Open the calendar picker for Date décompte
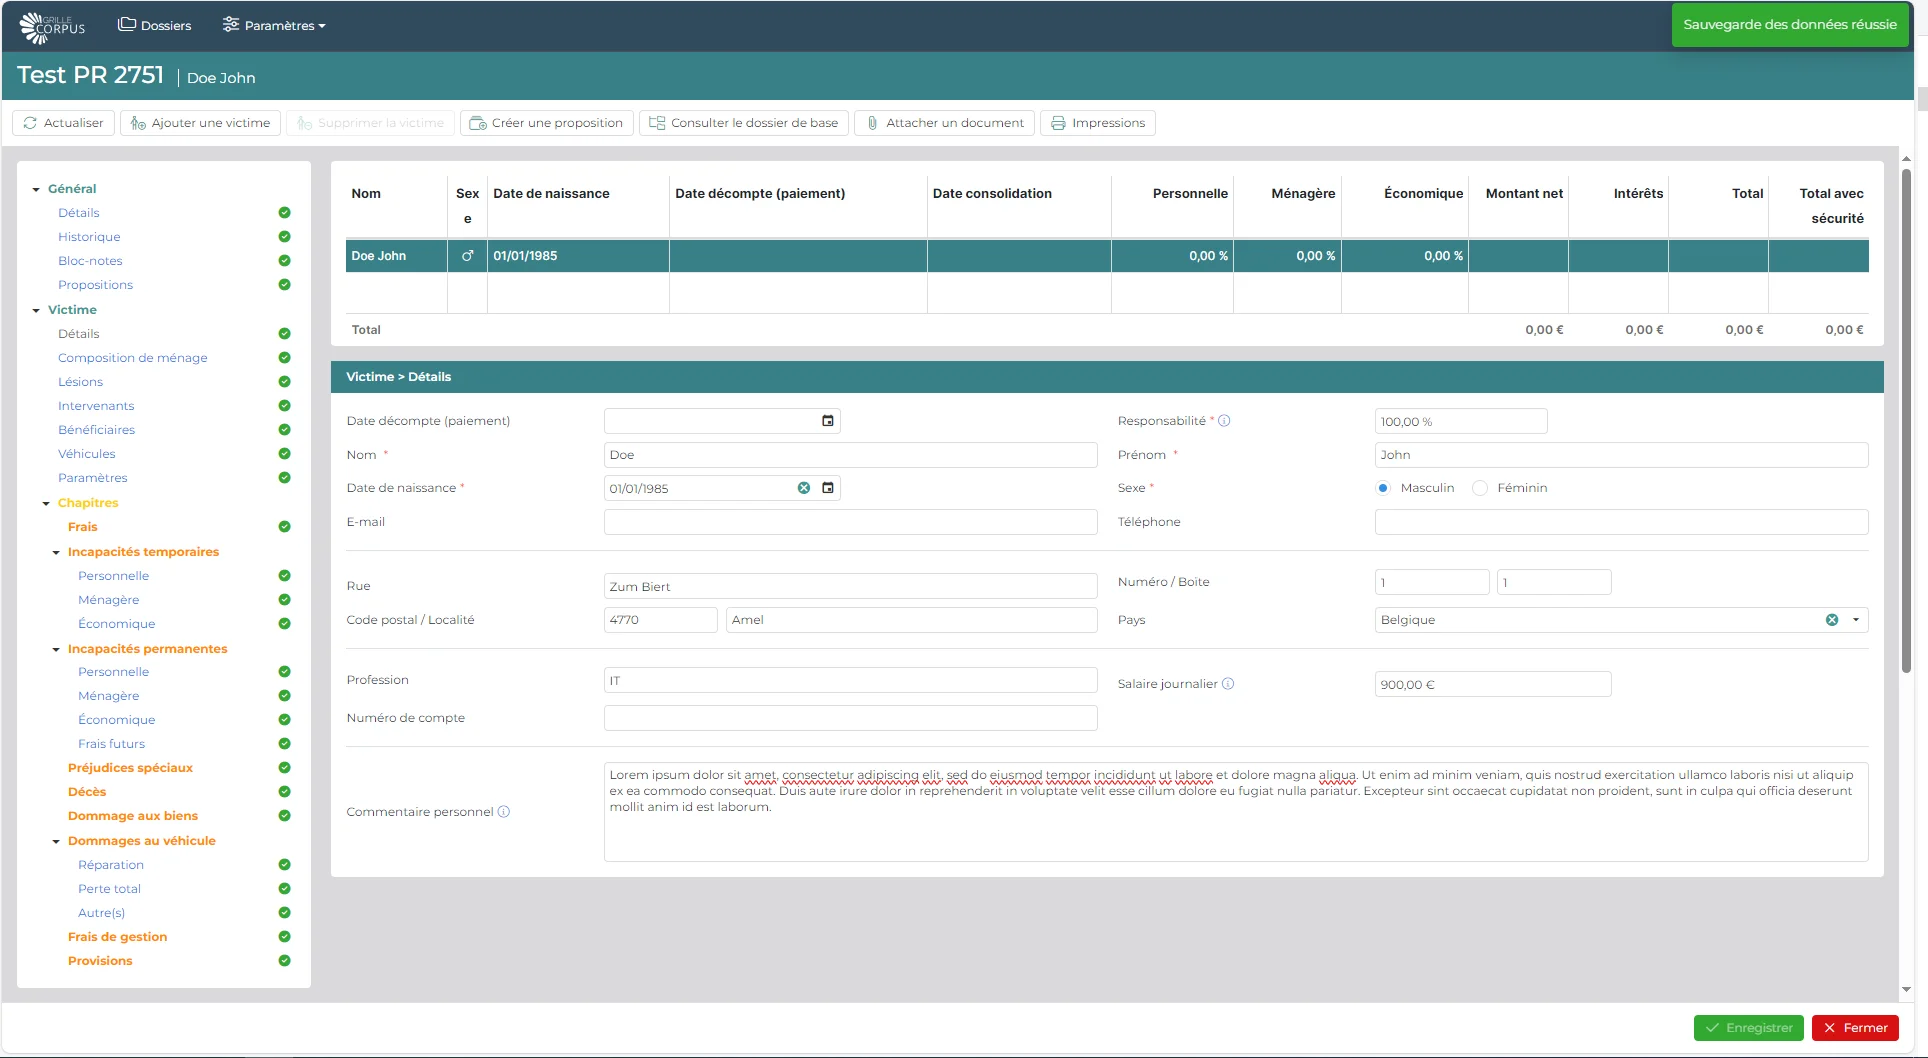Viewport: 1928px width, 1058px height. (x=827, y=421)
